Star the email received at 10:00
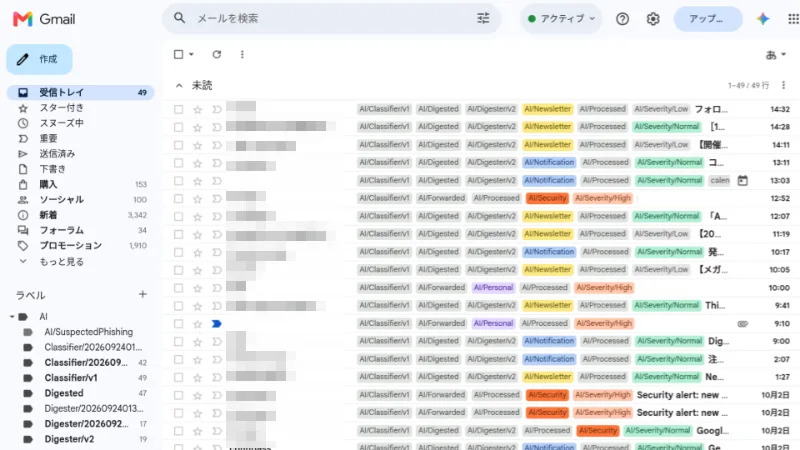The width and height of the screenshot is (800, 450). (197, 288)
